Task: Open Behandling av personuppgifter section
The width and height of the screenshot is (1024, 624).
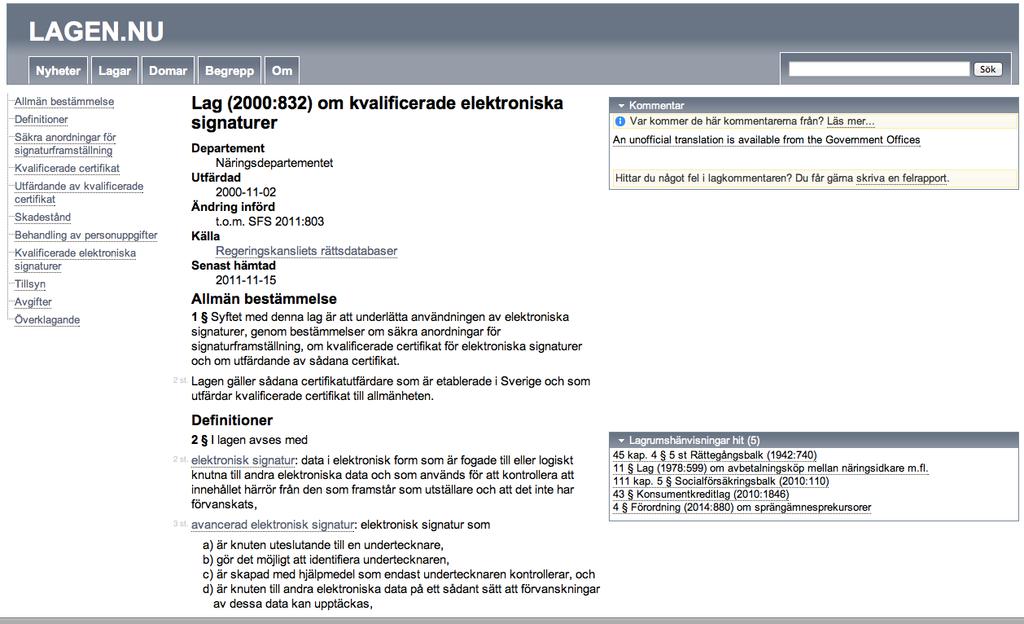Action: coord(86,235)
